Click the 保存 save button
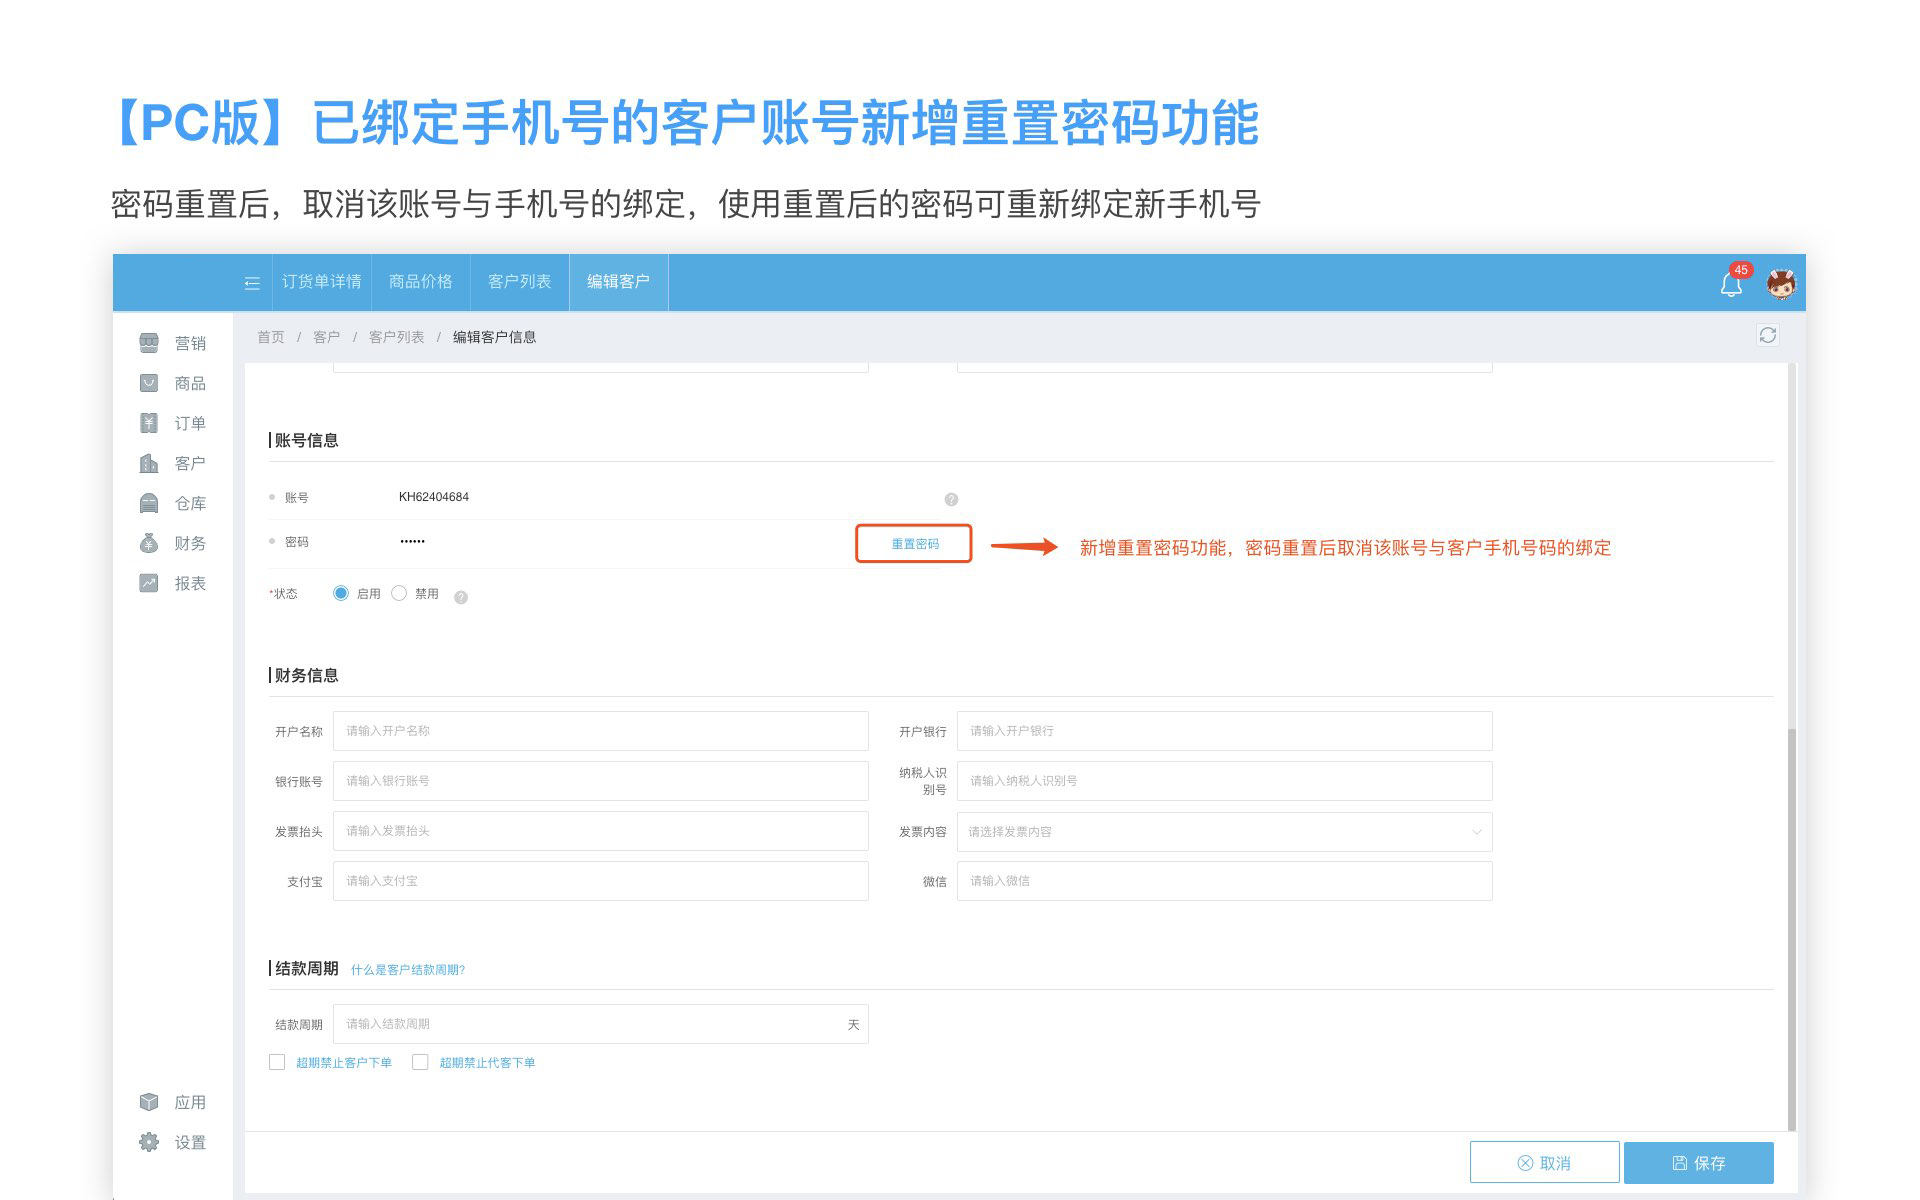1920x1200 pixels. click(1698, 1163)
